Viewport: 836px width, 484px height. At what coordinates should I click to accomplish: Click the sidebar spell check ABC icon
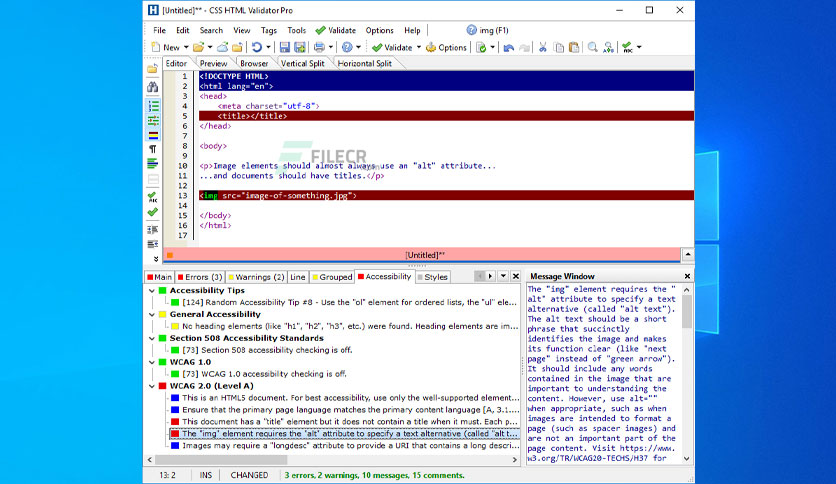153,197
